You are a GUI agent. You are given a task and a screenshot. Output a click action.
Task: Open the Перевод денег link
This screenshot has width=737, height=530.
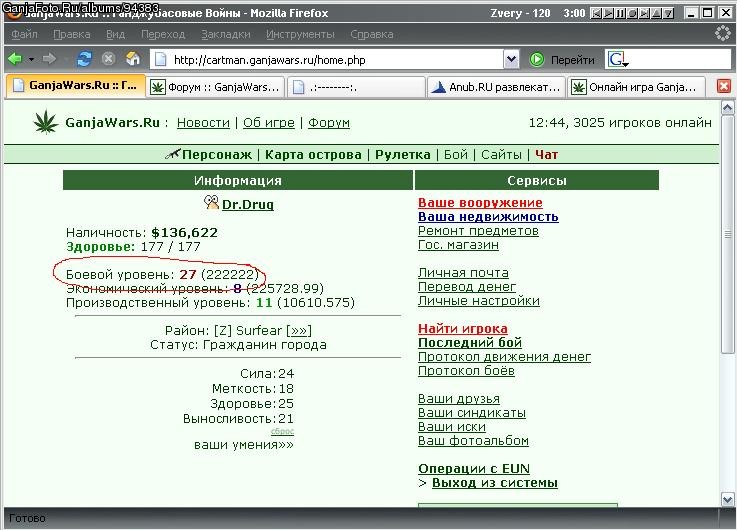point(467,287)
